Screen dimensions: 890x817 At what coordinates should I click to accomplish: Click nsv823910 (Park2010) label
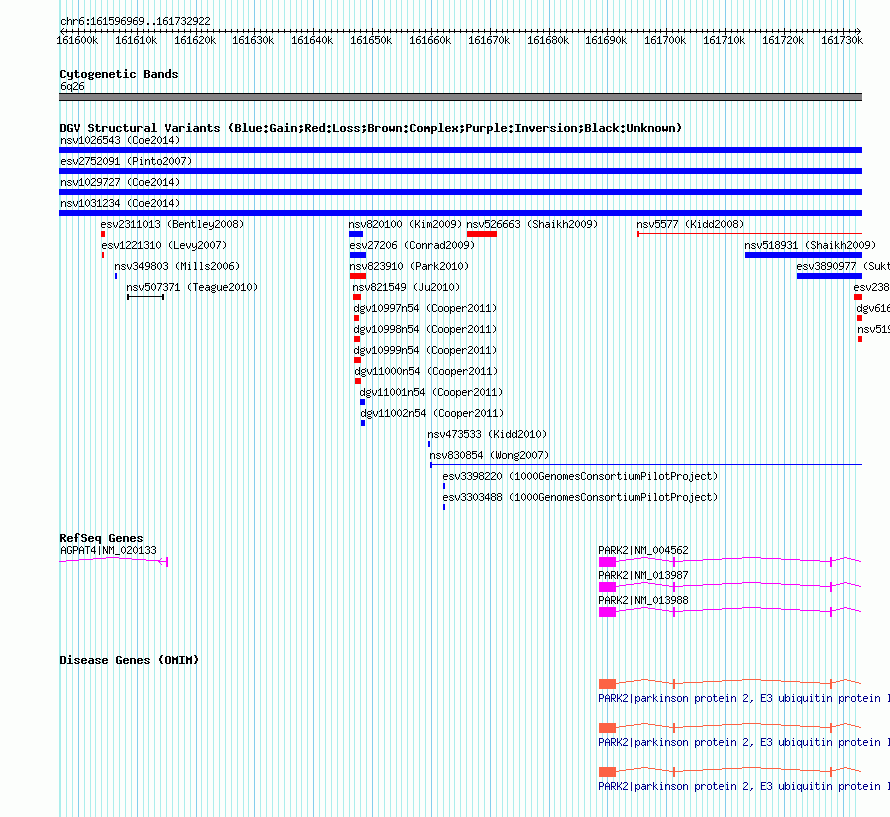point(409,266)
